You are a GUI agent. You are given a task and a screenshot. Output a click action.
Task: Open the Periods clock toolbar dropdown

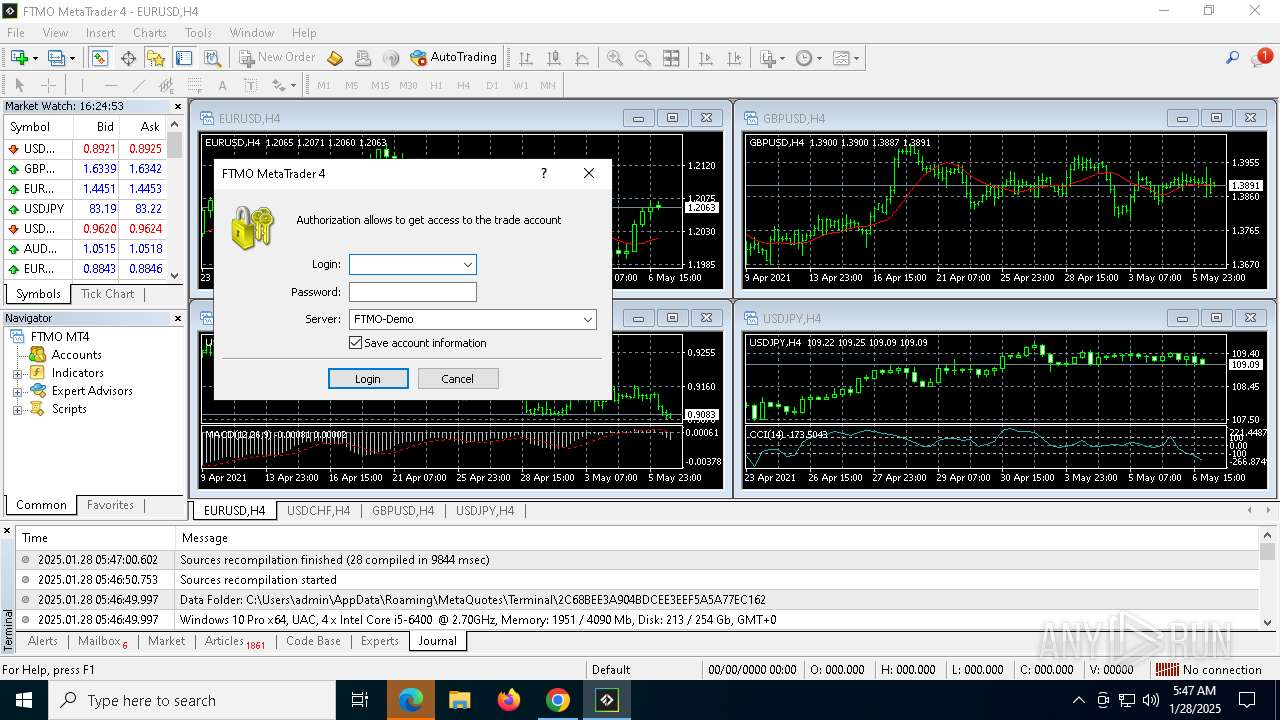808,58
